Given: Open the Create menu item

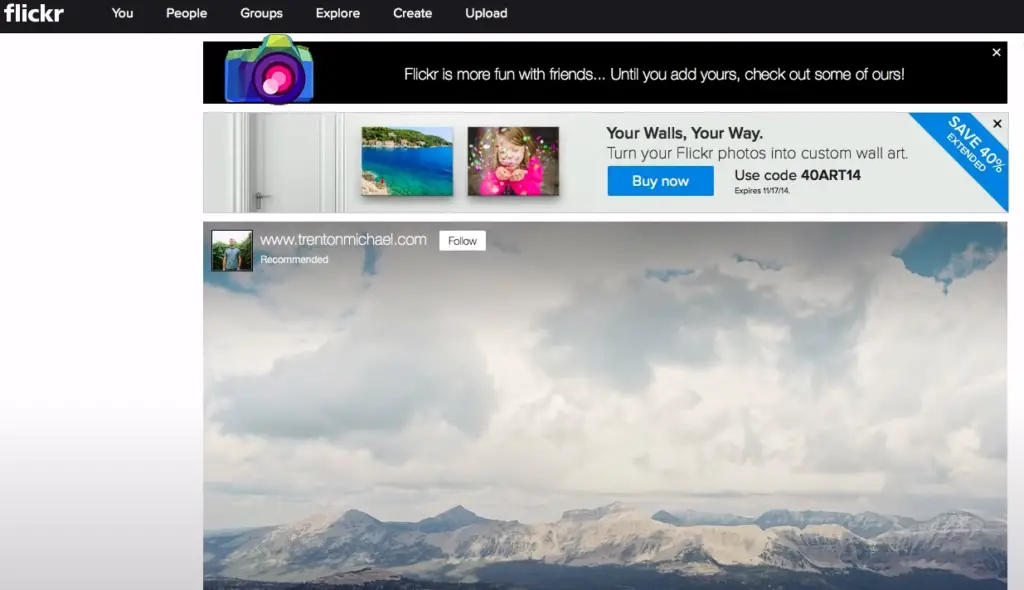Looking at the screenshot, I should click(412, 13).
